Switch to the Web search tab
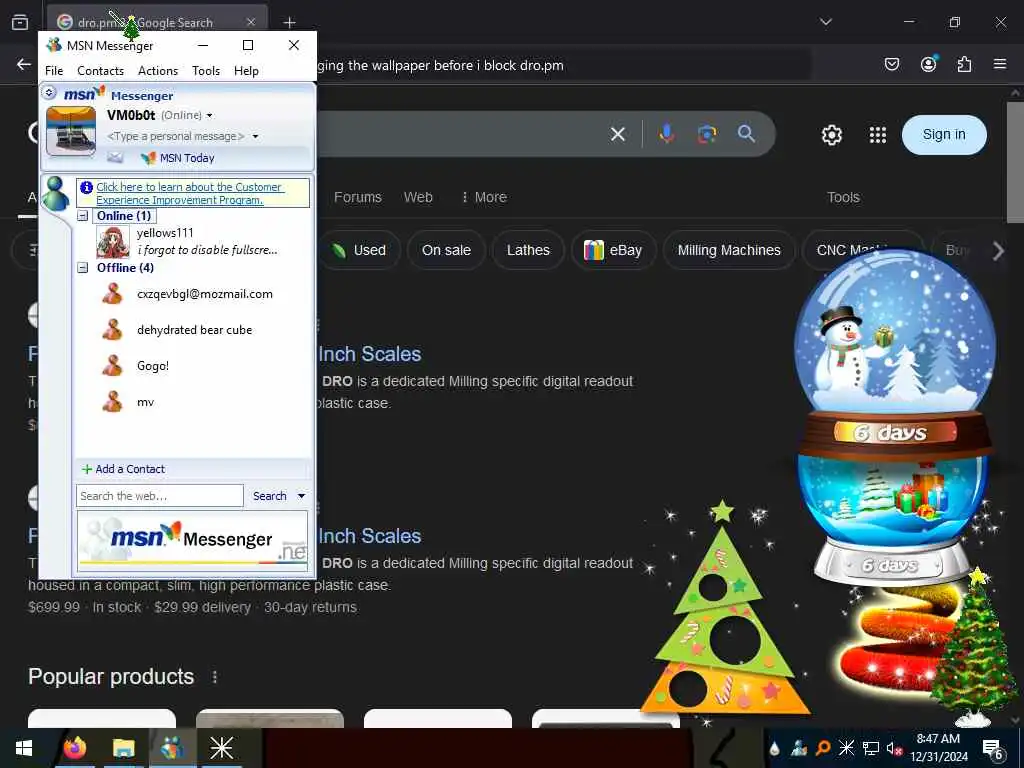The image size is (1024, 768). [418, 197]
